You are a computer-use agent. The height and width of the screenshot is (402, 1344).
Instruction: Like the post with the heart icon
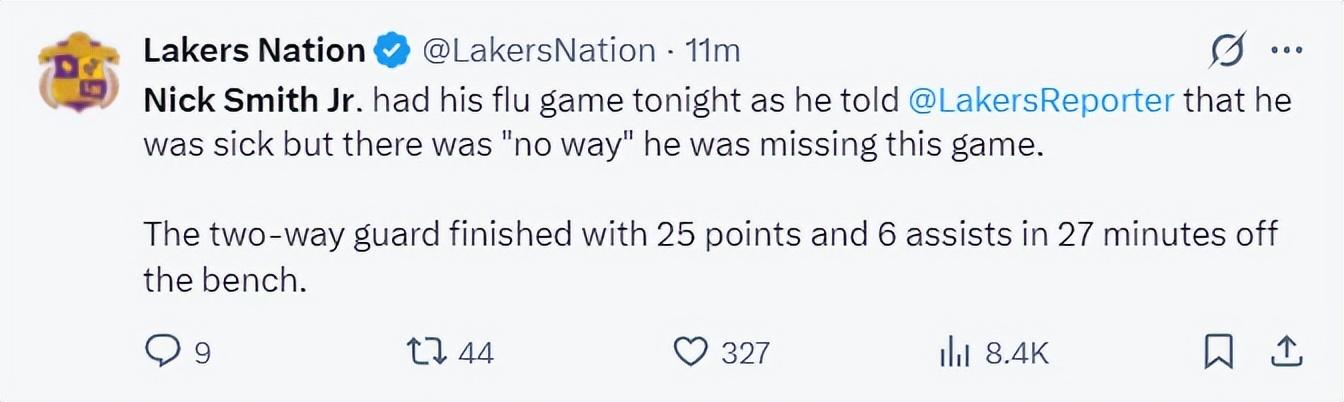(x=689, y=351)
